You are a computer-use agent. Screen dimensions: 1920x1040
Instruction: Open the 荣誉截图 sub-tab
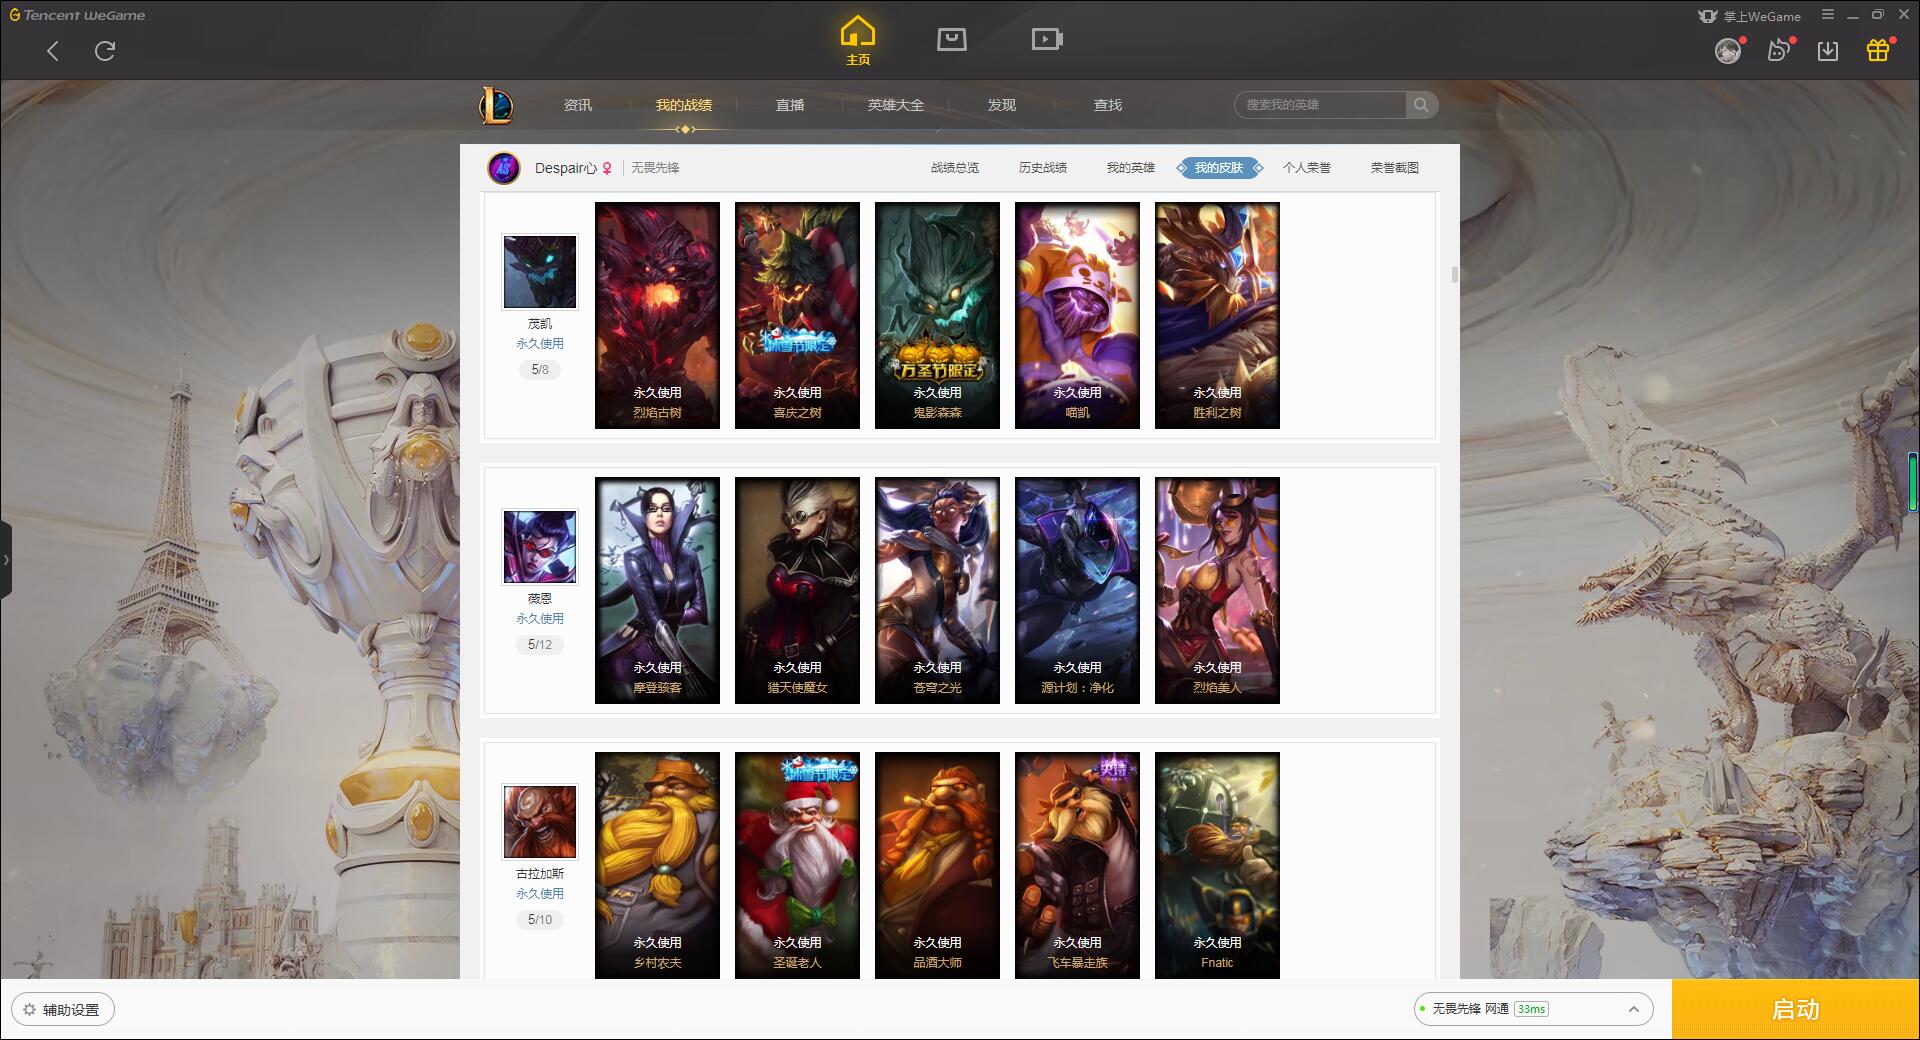coord(1395,168)
